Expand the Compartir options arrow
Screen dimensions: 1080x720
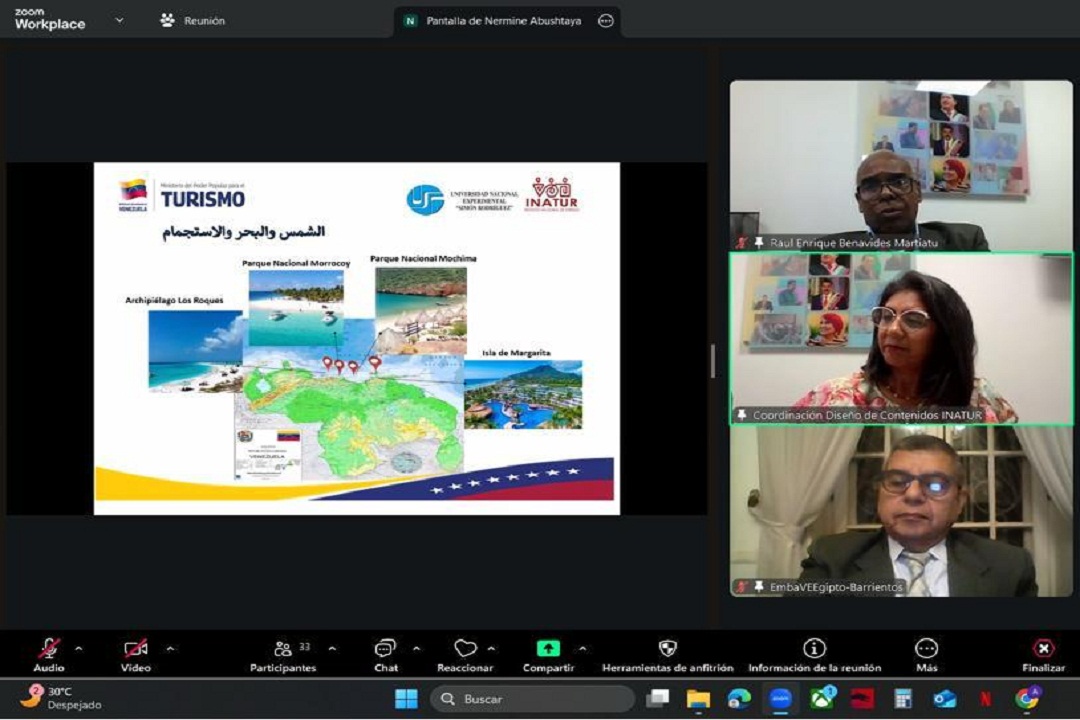[x=582, y=648]
